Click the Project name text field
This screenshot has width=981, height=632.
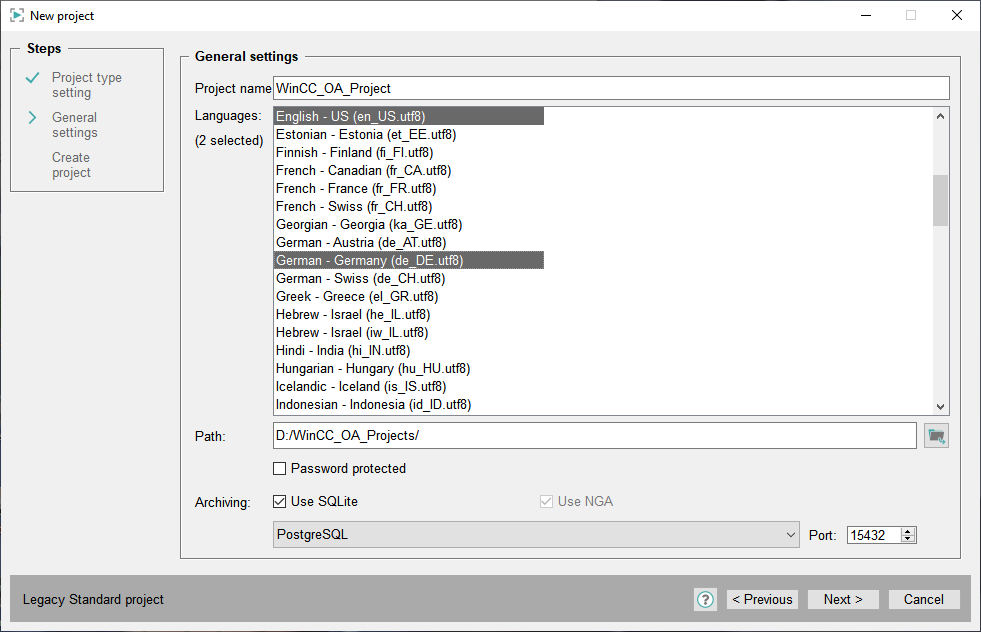(610, 88)
